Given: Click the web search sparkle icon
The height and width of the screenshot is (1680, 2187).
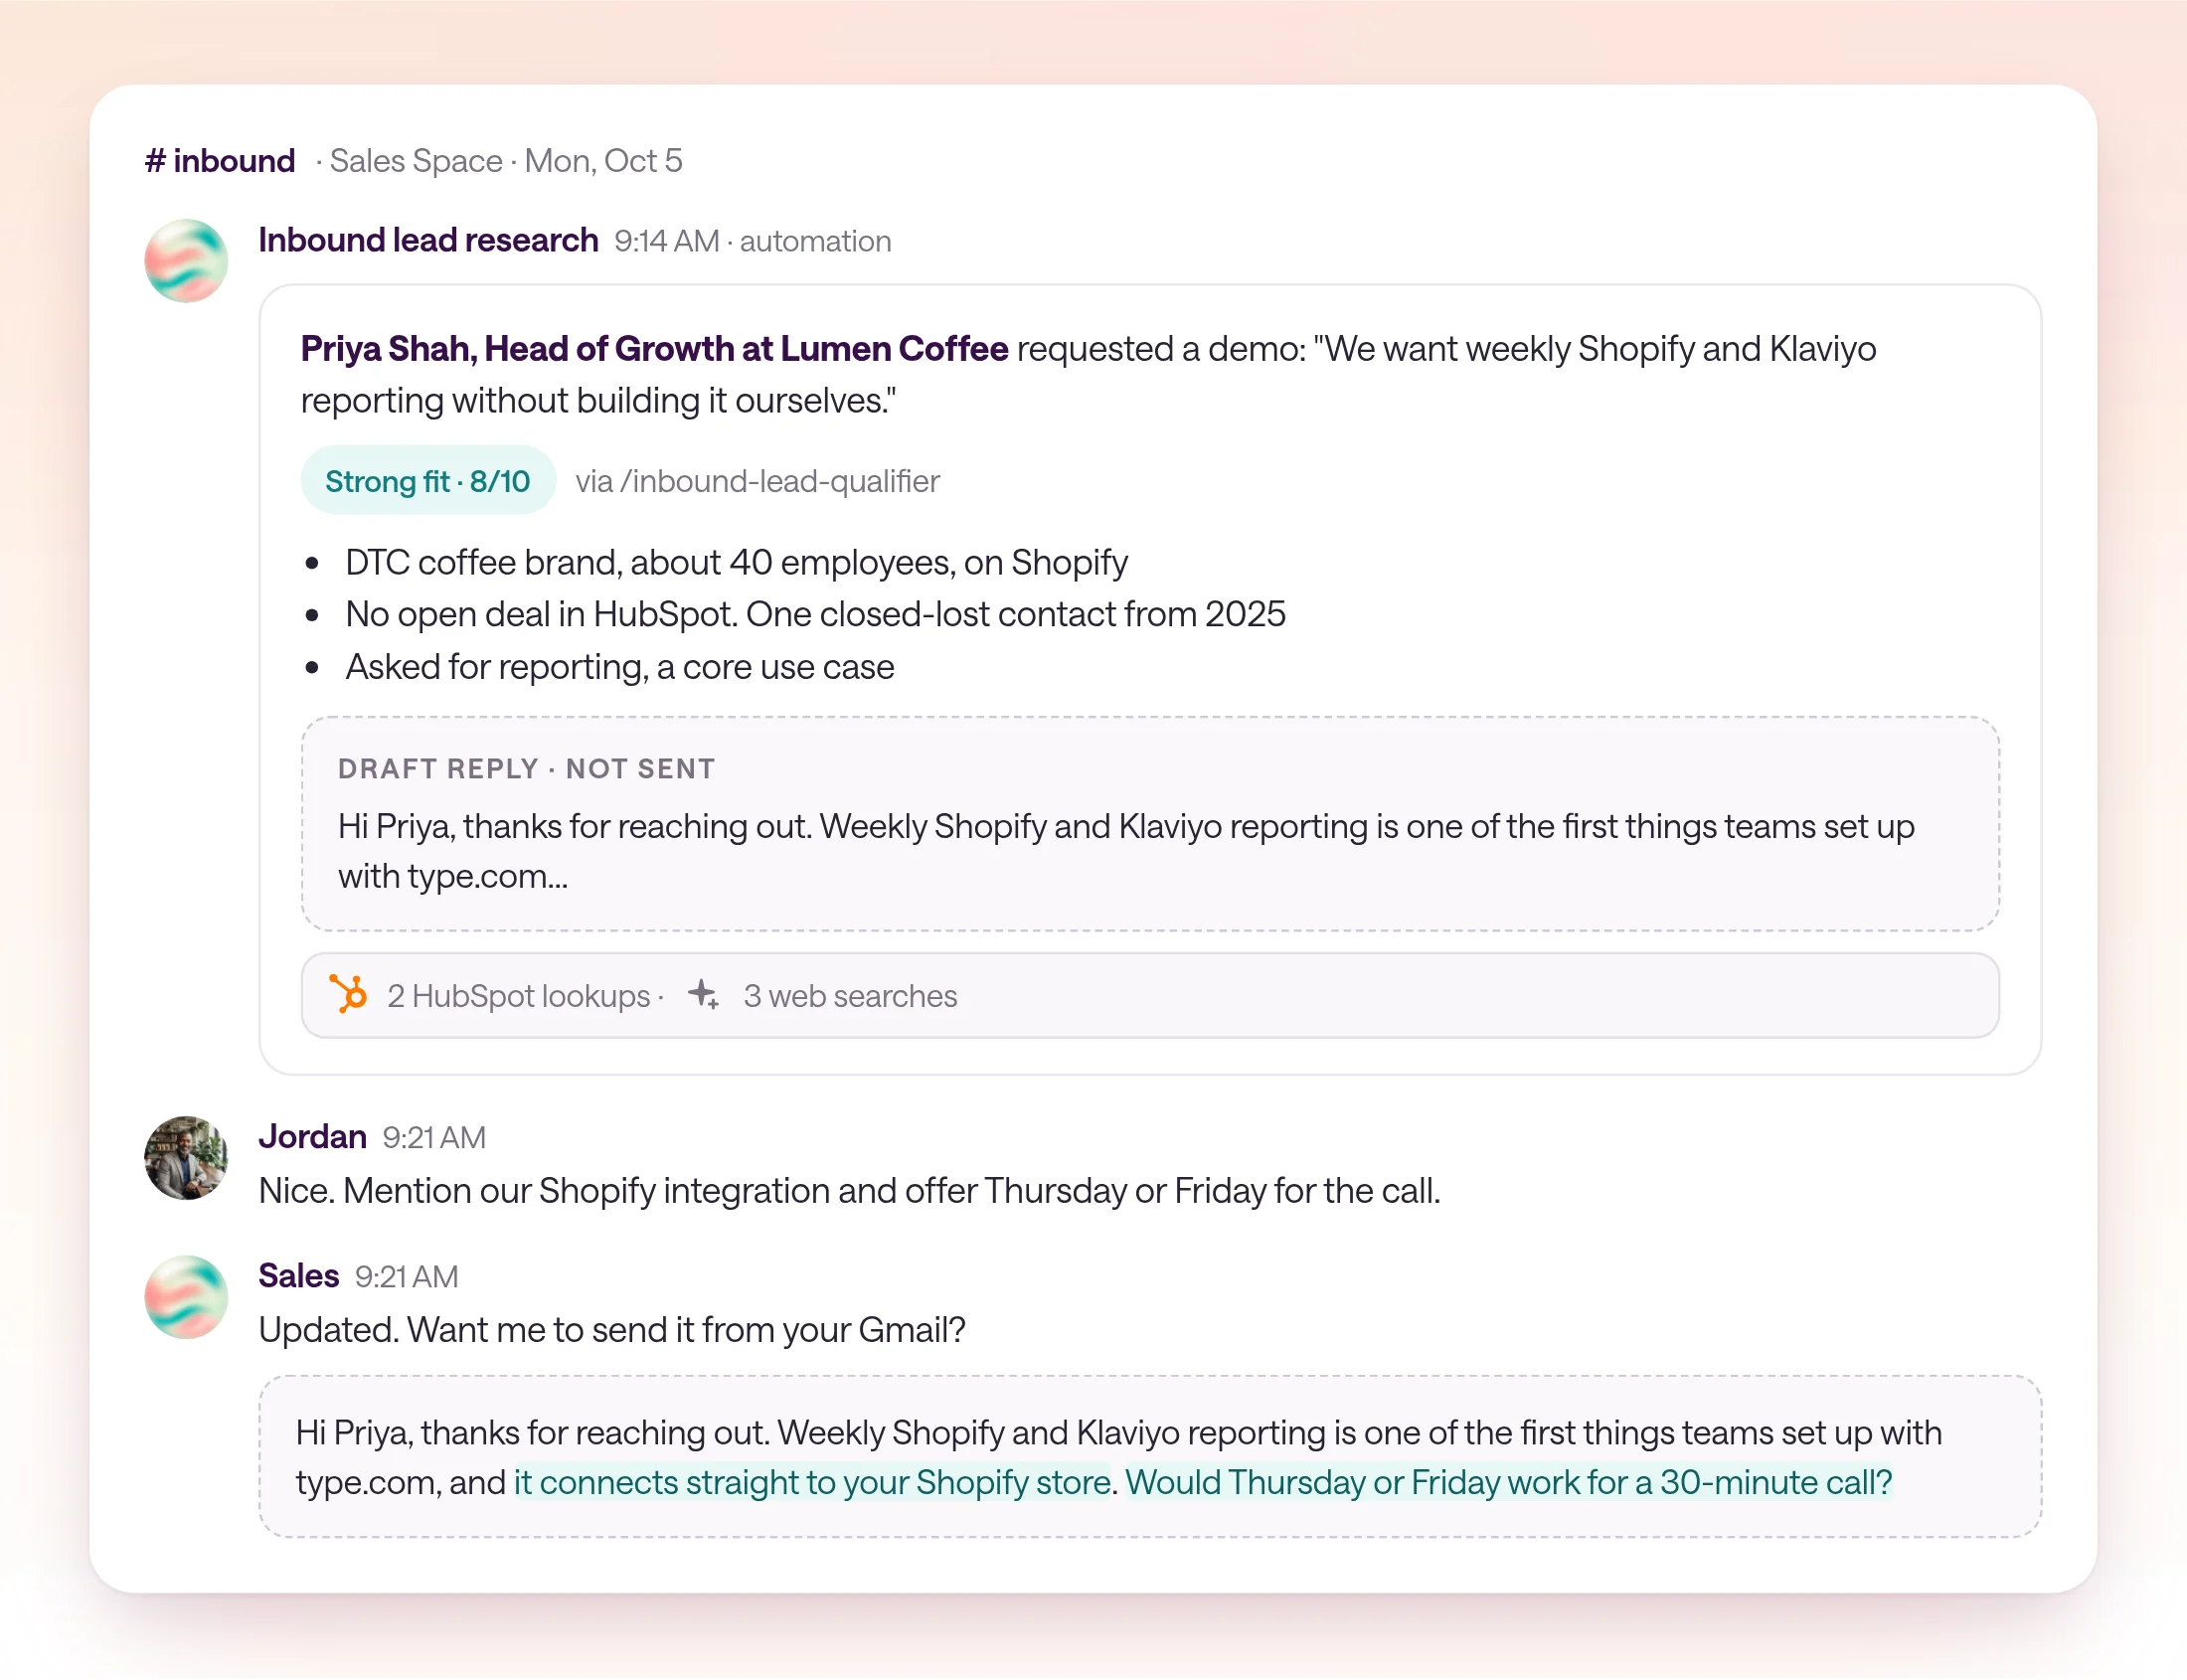Looking at the screenshot, I should (703, 995).
